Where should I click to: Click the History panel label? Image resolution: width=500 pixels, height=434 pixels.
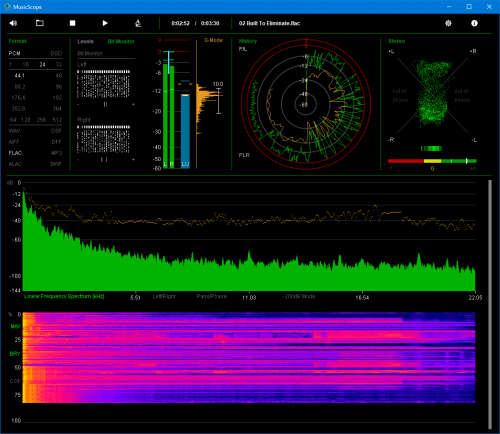(248, 41)
